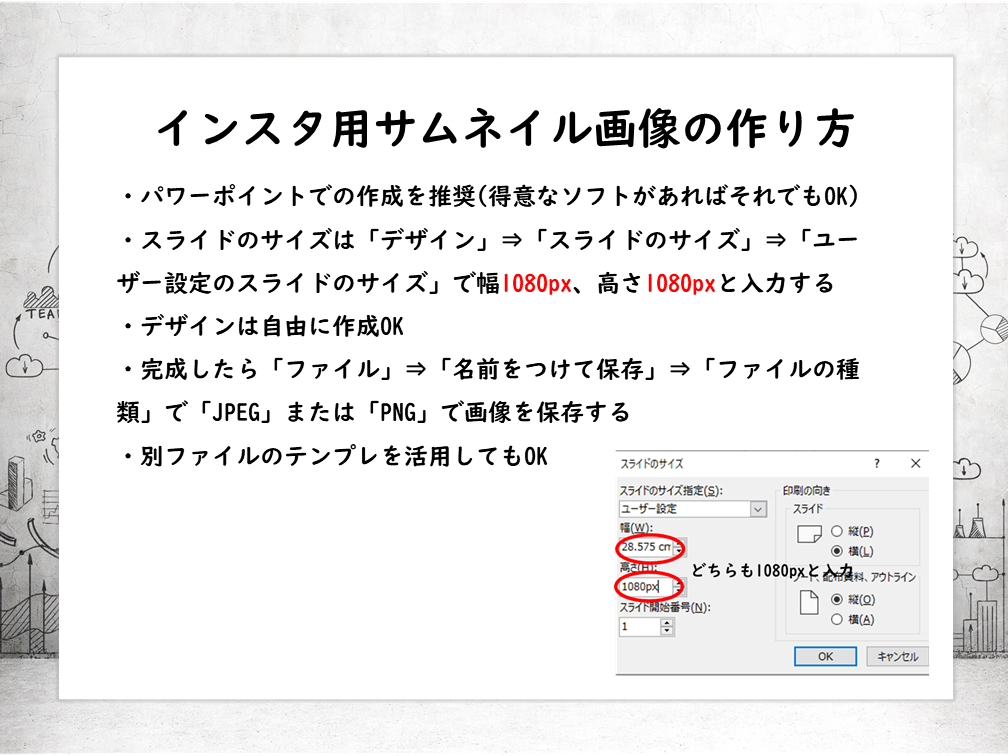Increase スライド開始番号 with up arrow
Screen dimensions: 1008x756
(x=667, y=622)
